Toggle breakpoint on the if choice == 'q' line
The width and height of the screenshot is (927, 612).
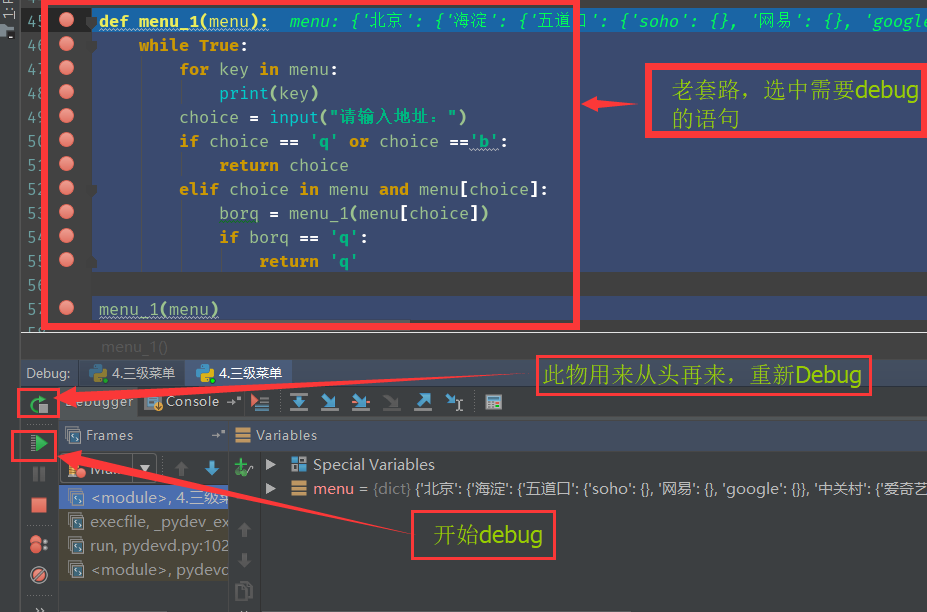[66, 140]
